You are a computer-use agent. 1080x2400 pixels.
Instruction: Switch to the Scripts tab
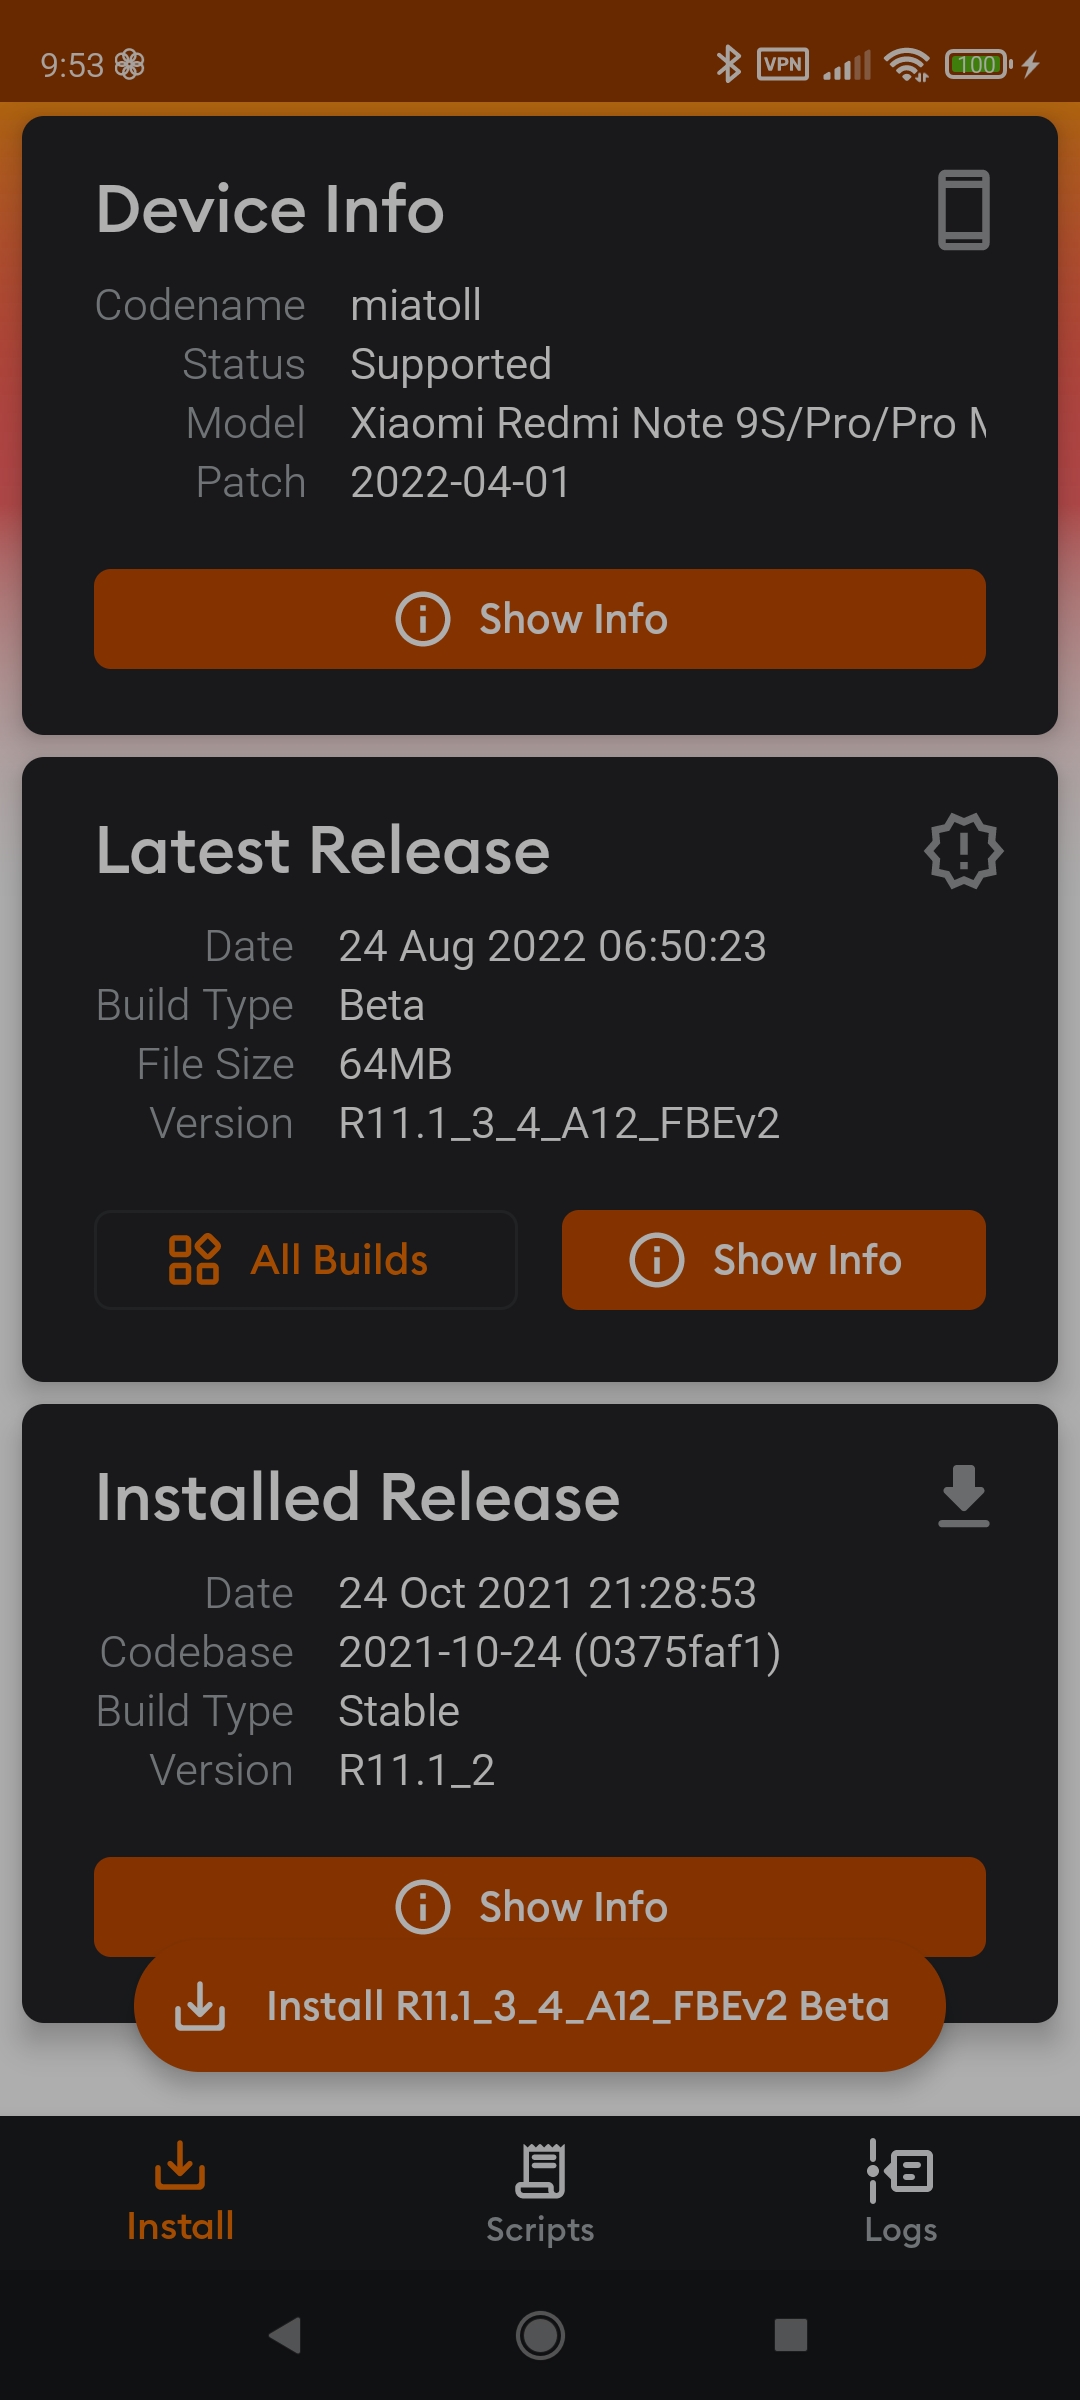point(540,2194)
